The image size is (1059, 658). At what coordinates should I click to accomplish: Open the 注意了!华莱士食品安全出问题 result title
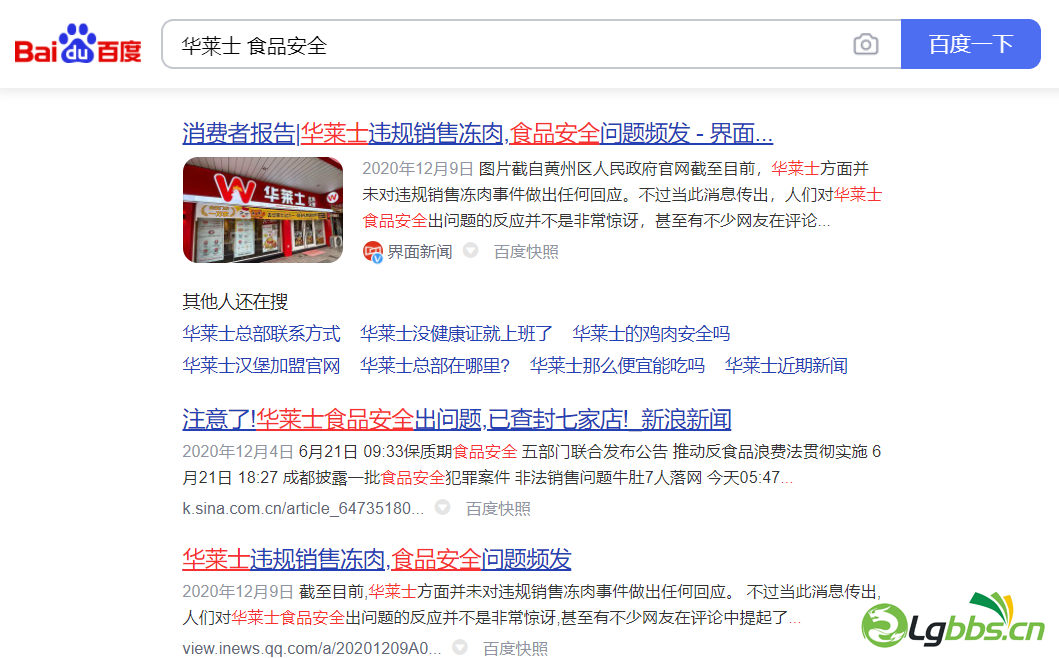click(457, 420)
